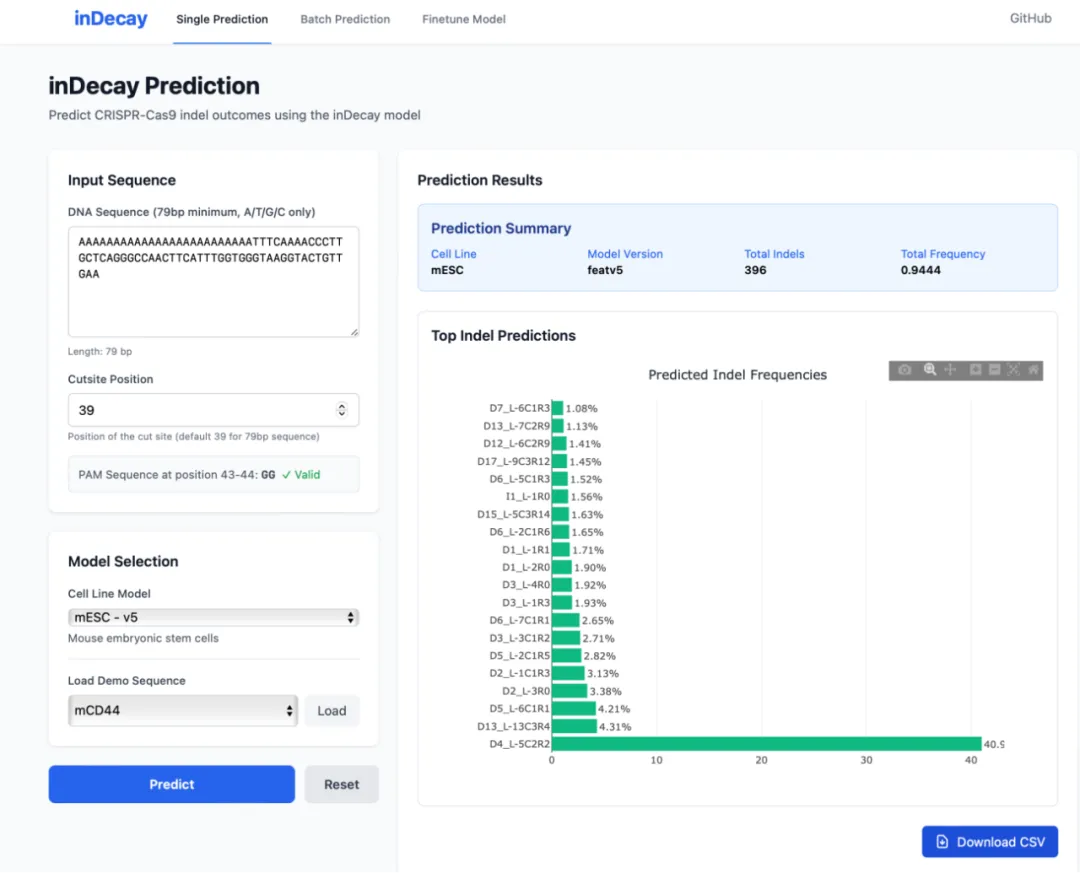The width and height of the screenshot is (1080, 873).
Task: Click into the DNA Sequence text area
Action: click(x=213, y=282)
